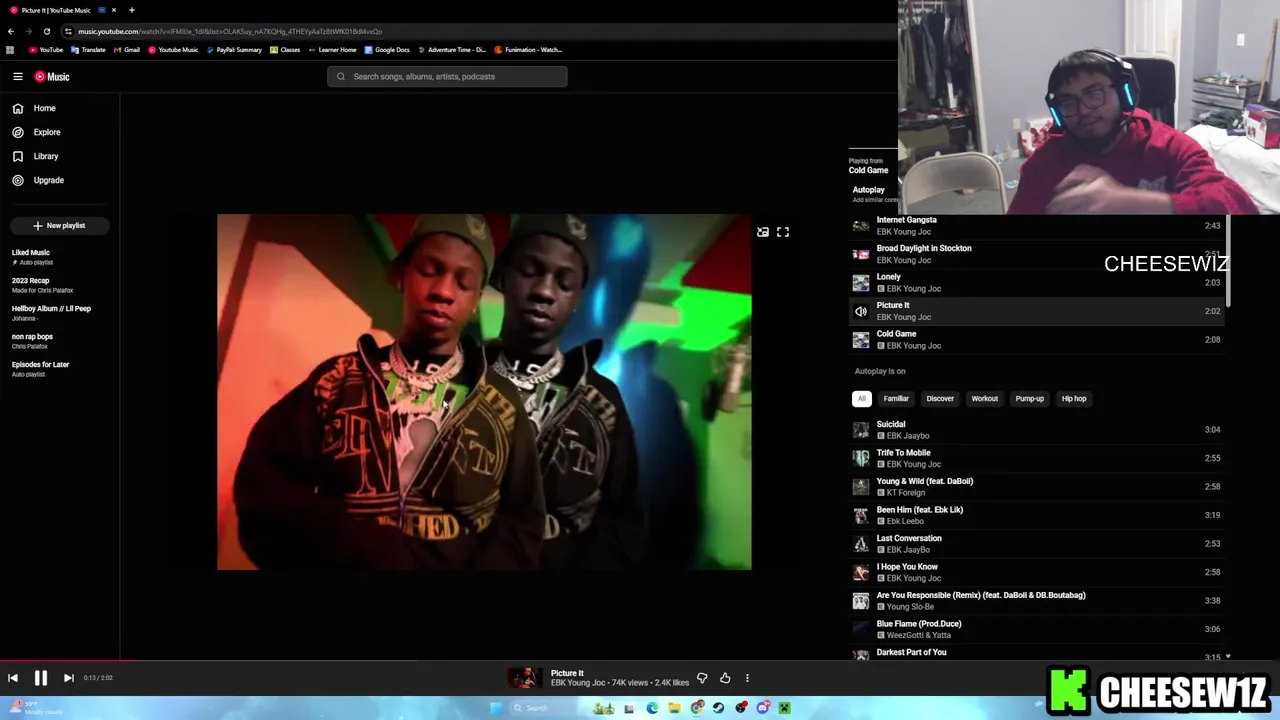Open Translate bookmark
This screenshot has height=720, width=1280.
point(89,50)
